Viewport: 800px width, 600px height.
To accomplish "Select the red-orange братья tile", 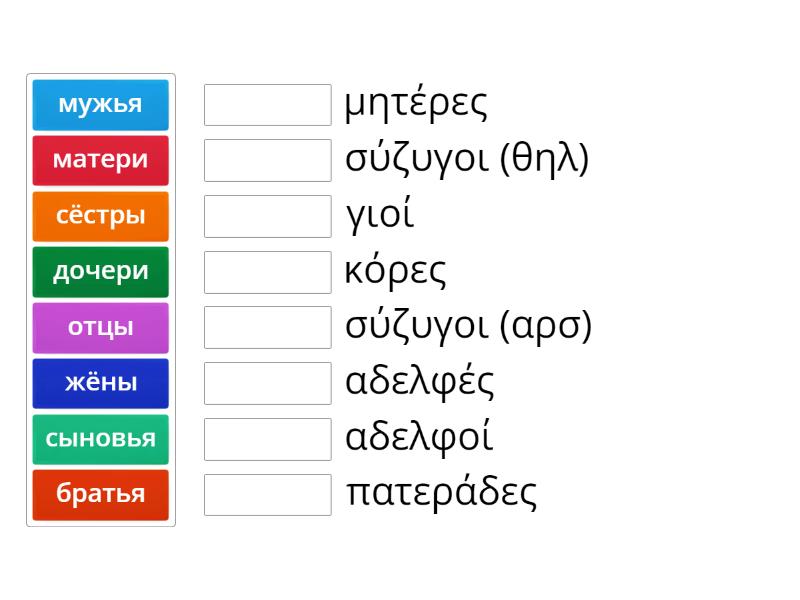I will [x=100, y=494].
